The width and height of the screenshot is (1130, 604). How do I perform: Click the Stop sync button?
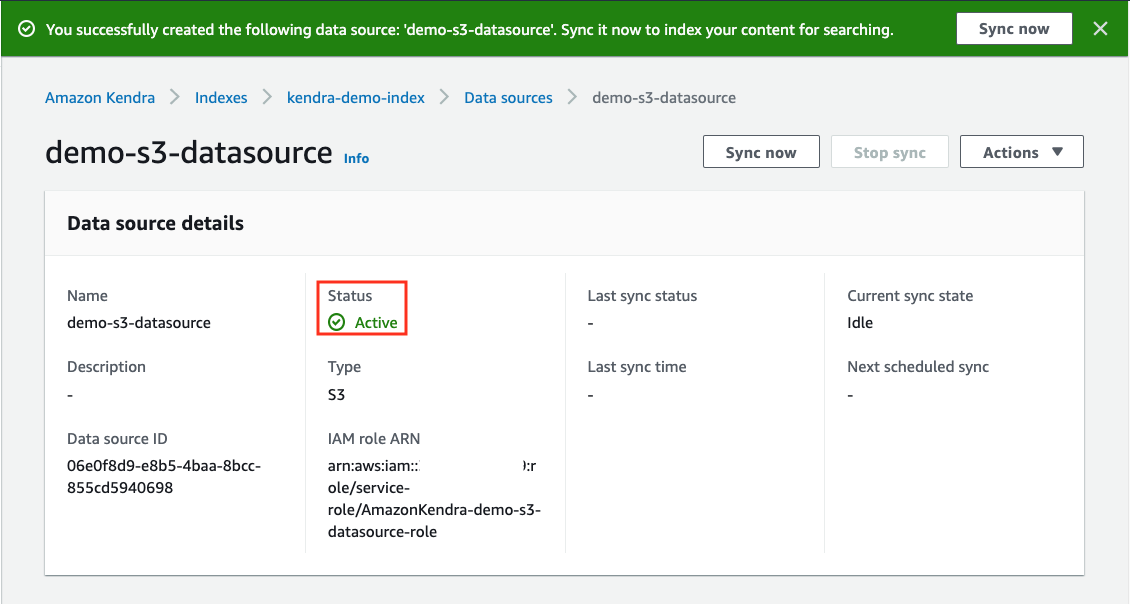tap(889, 152)
